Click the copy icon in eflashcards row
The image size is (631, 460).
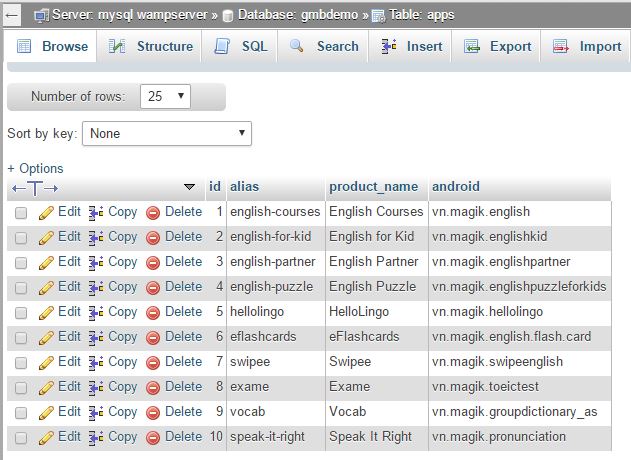click(96, 337)
